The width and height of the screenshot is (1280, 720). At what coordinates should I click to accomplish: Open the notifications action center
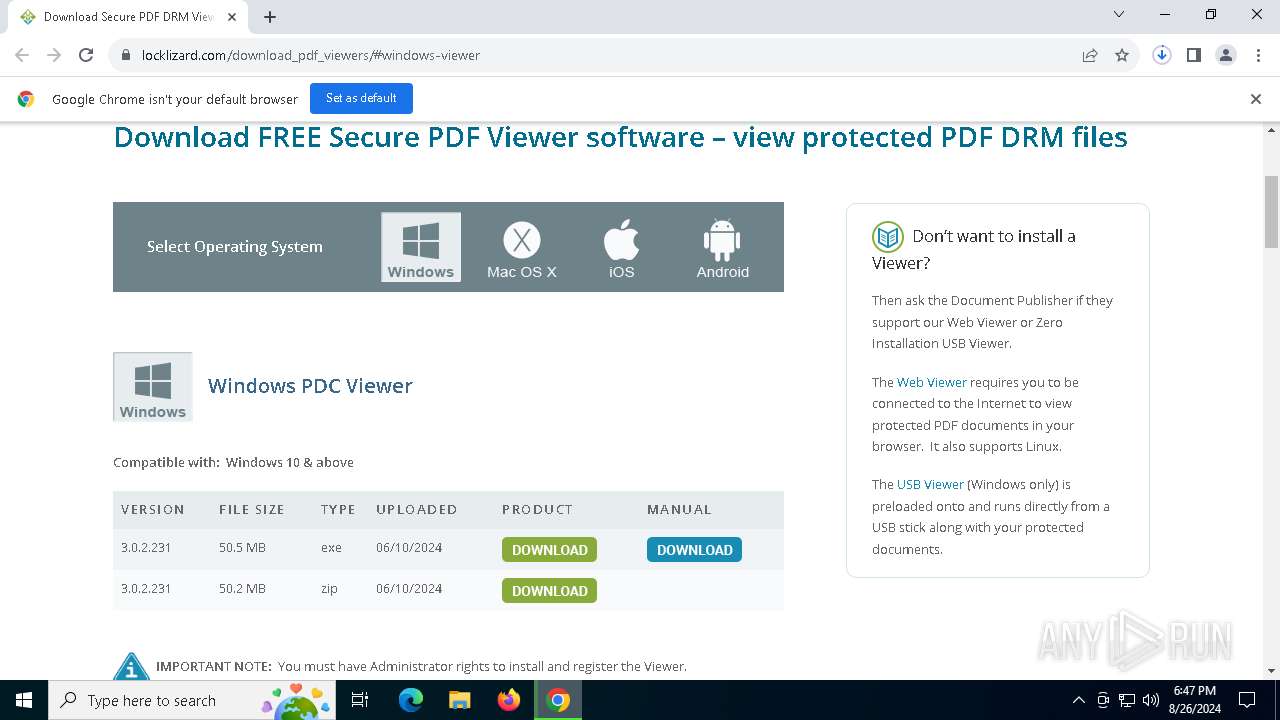click(1247, 700)
